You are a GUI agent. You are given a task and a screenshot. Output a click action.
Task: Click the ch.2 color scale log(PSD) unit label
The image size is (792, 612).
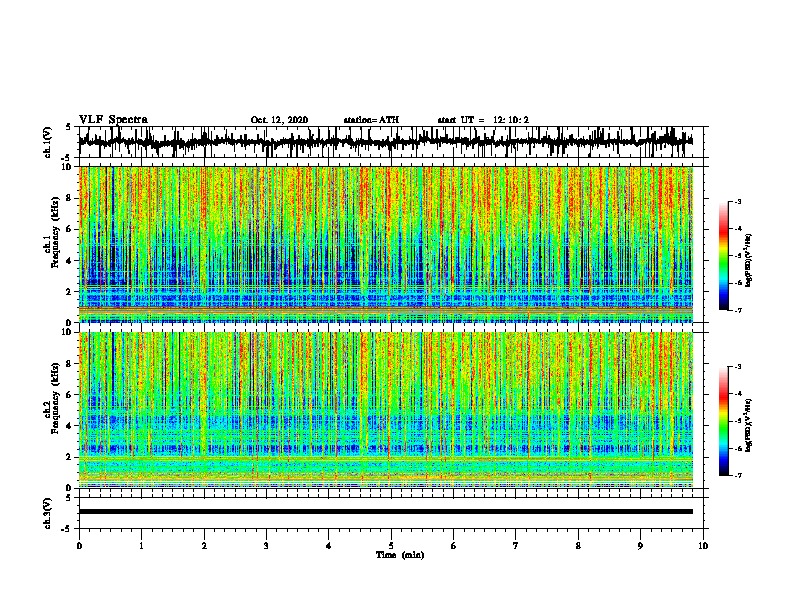point(749,425)
